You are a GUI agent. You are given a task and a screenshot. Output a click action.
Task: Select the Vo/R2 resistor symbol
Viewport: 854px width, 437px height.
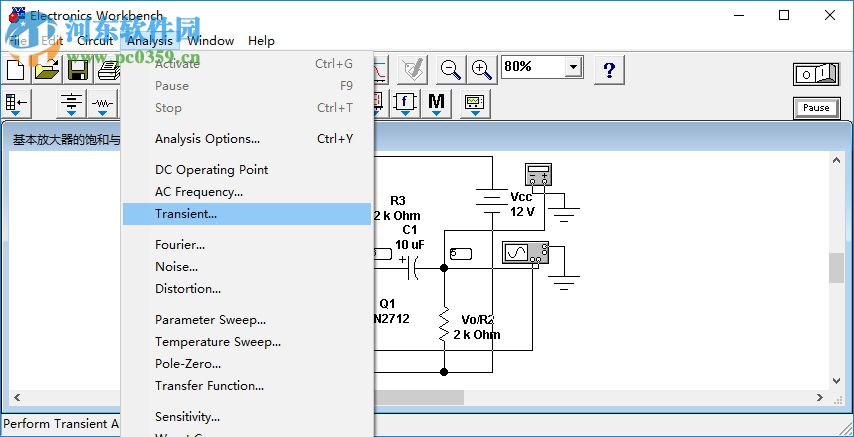pyautogui.click(x=444, y=324)
